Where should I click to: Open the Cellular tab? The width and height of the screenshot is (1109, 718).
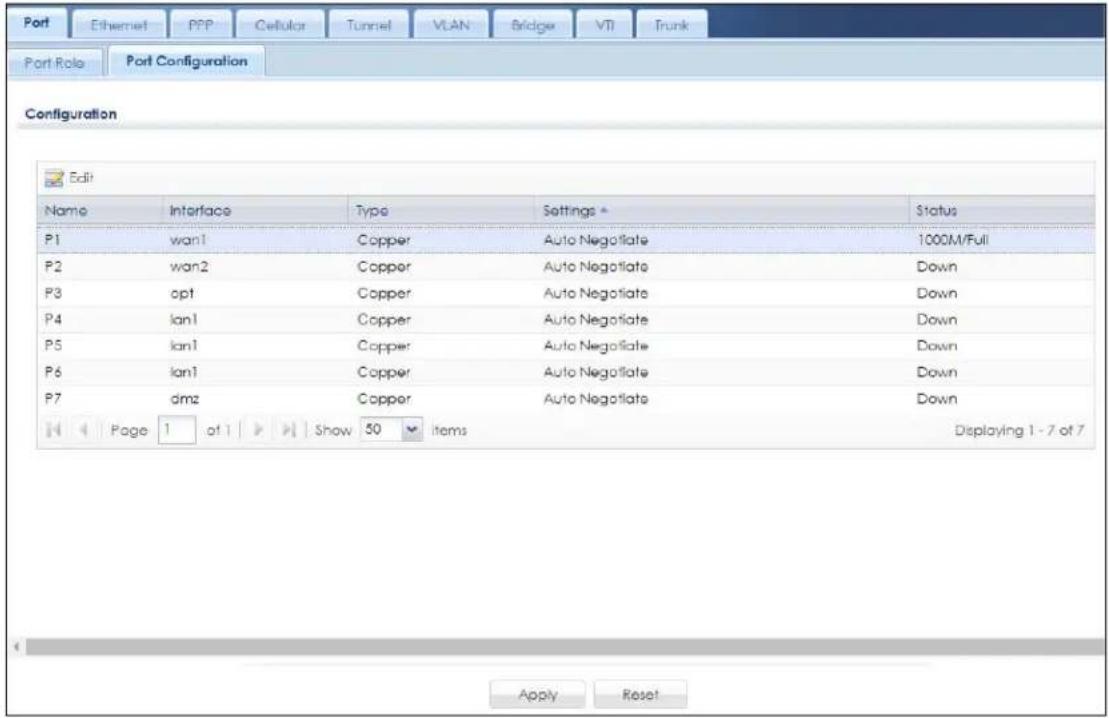pos(280,25)
